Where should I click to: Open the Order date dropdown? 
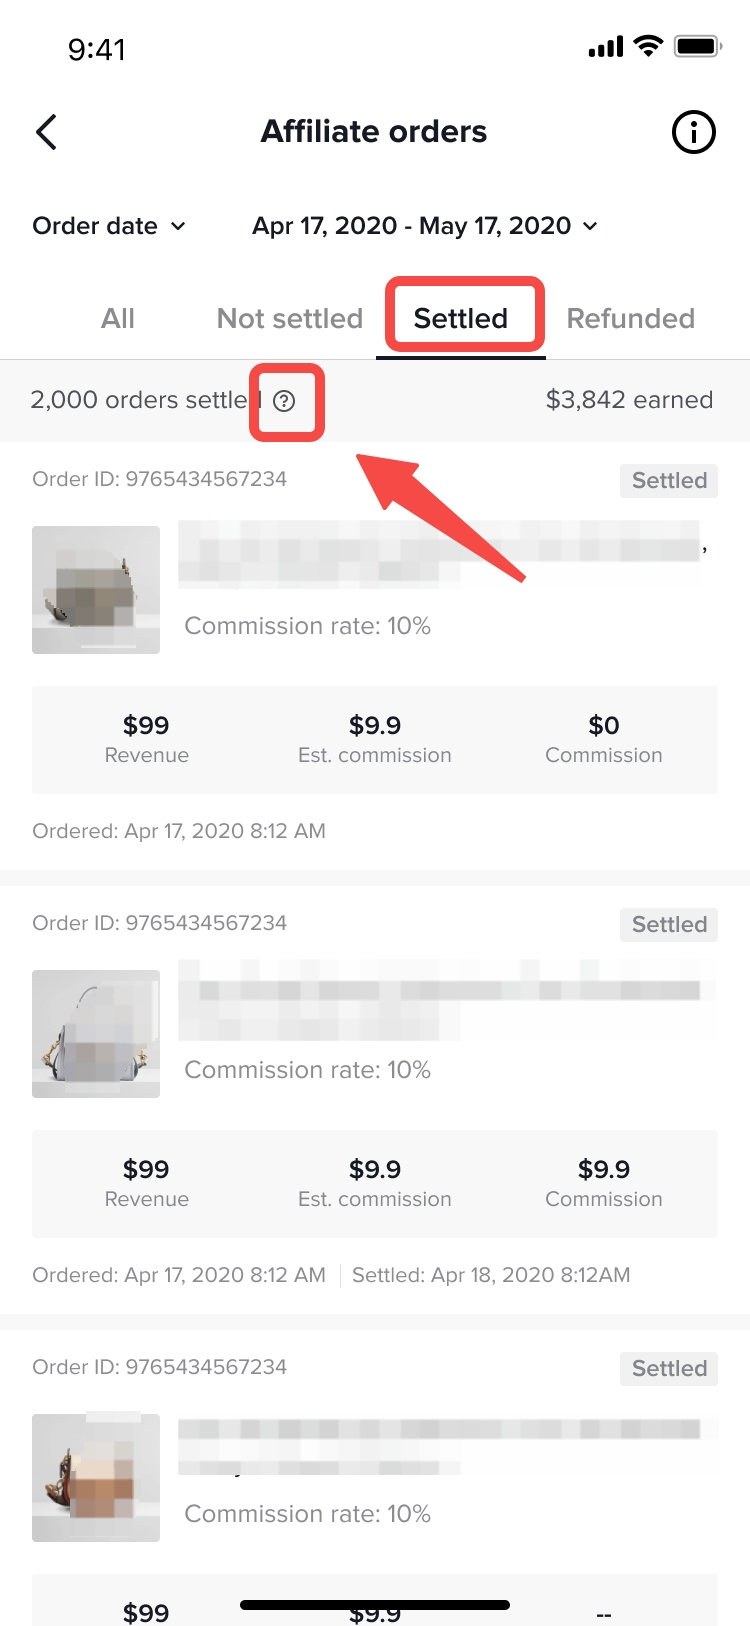pyautogui.click(x=109, y=226)
